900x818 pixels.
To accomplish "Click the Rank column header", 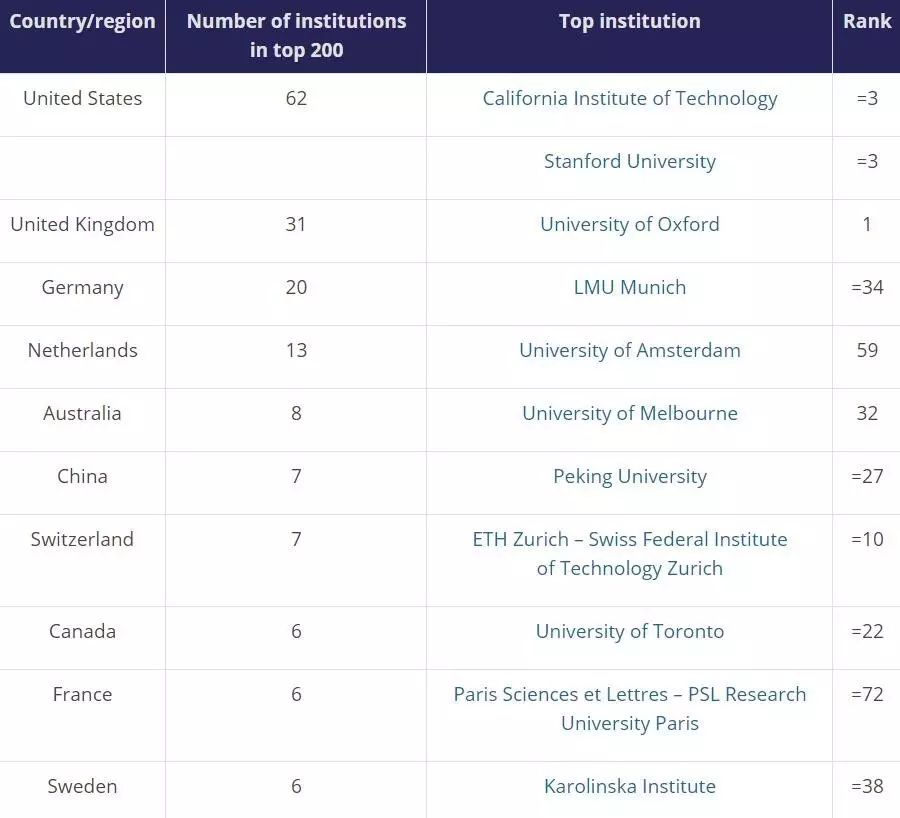I will [866, 21].
